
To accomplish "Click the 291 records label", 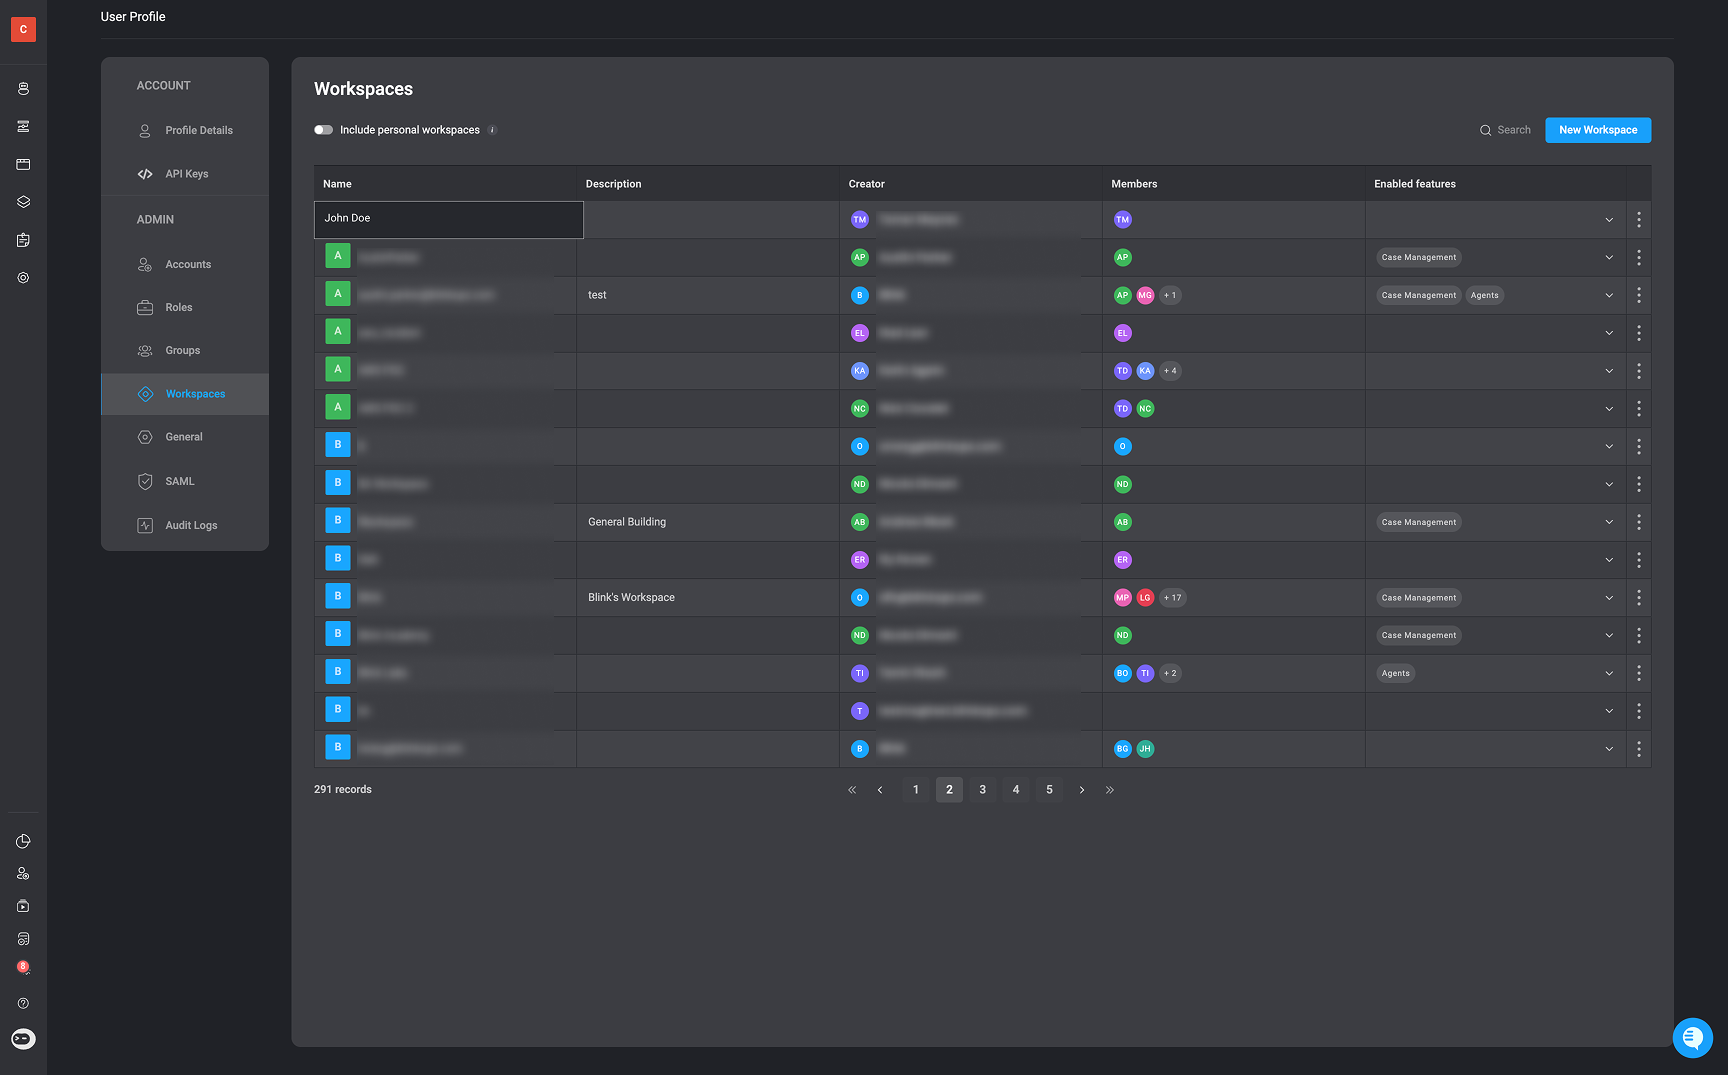I will [x=343, y=790].
